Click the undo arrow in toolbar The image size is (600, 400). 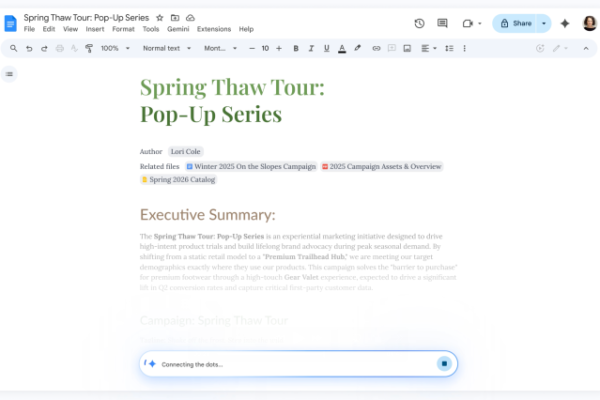point(29,48)
